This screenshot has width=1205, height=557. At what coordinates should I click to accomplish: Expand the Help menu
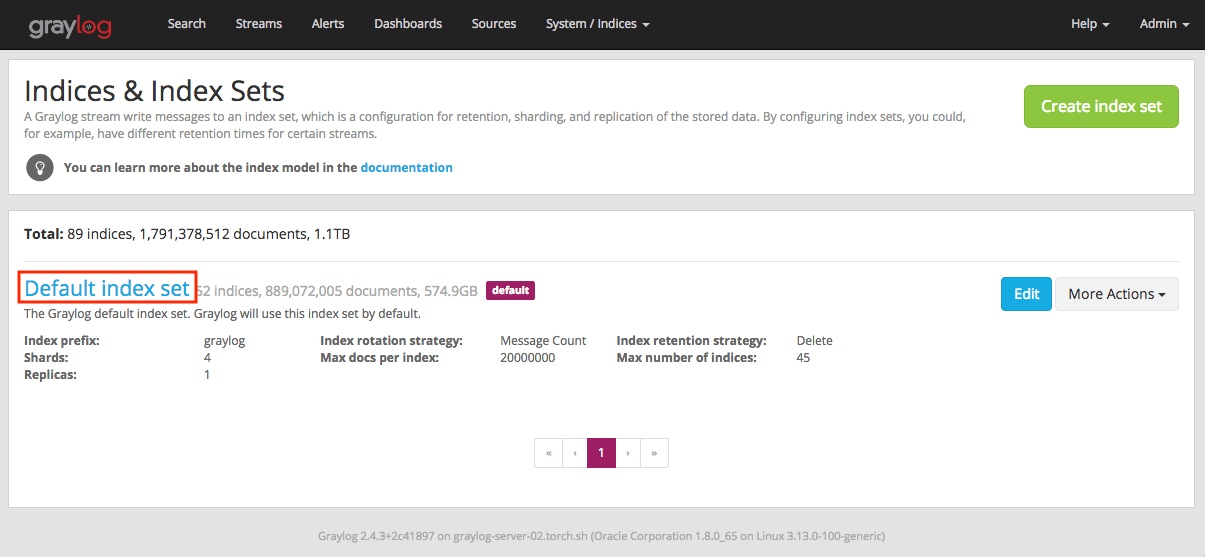(x=1089, y=24)
